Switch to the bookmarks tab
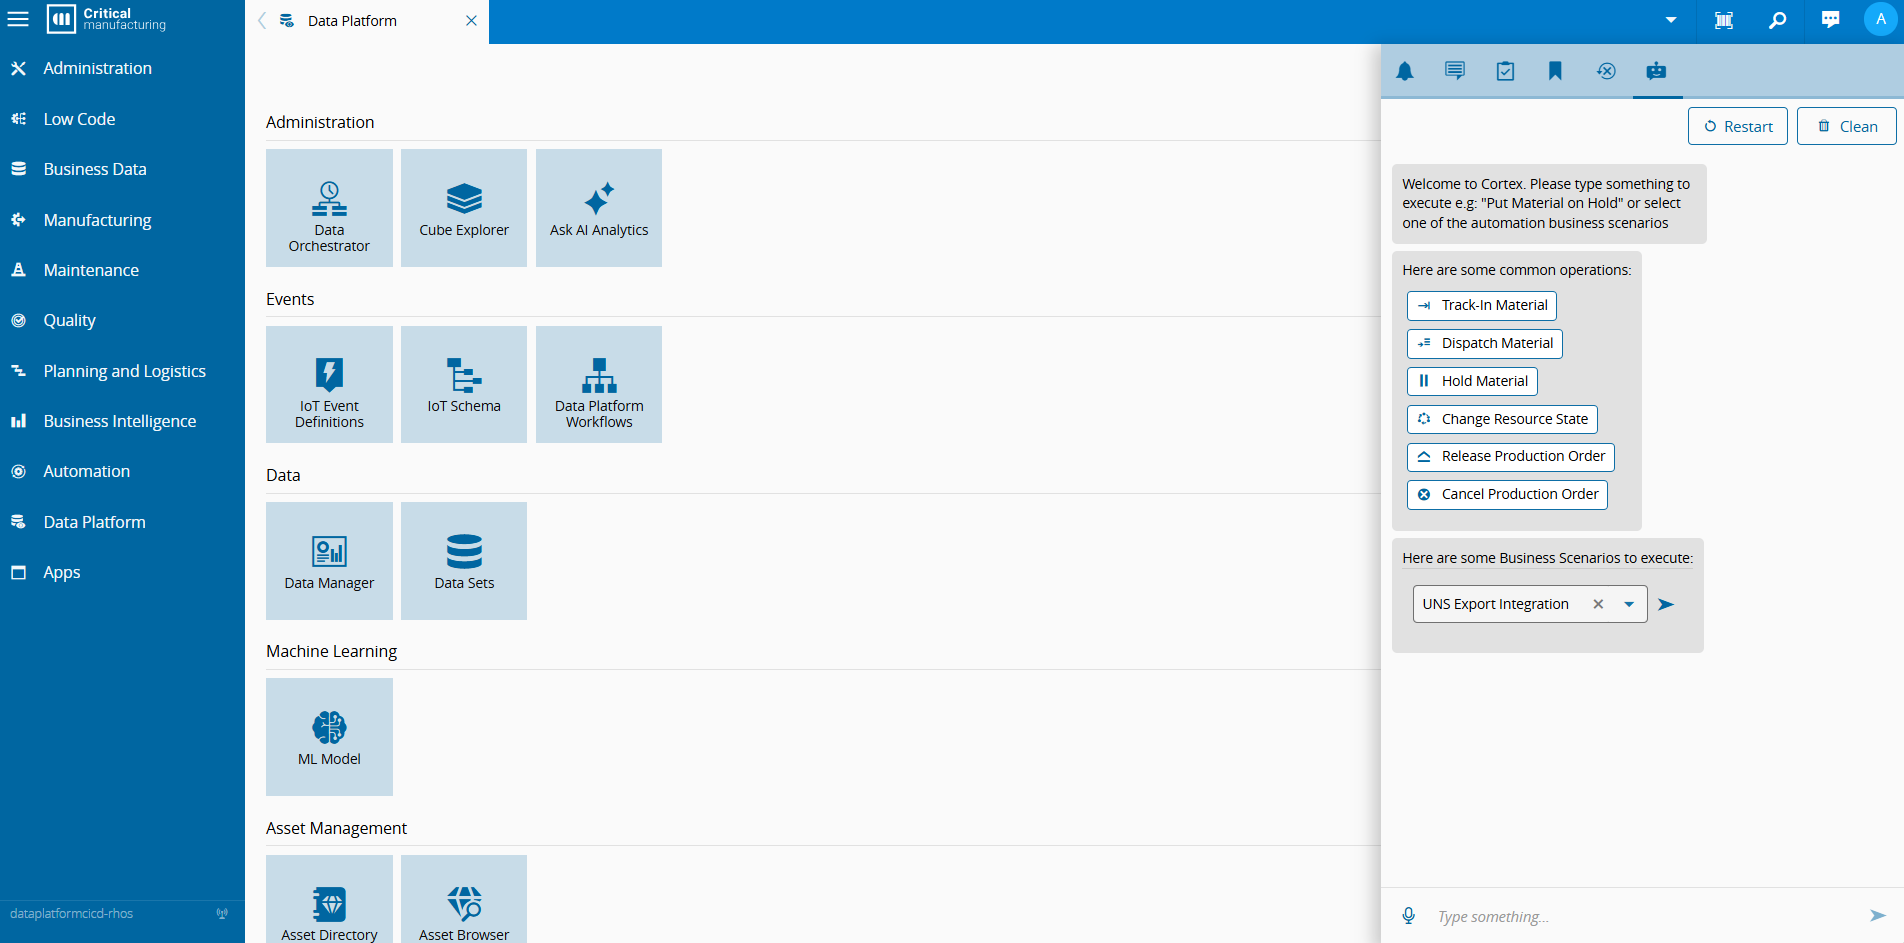Viewport: 1904px width, 943px height. (x=1555, y=71)
